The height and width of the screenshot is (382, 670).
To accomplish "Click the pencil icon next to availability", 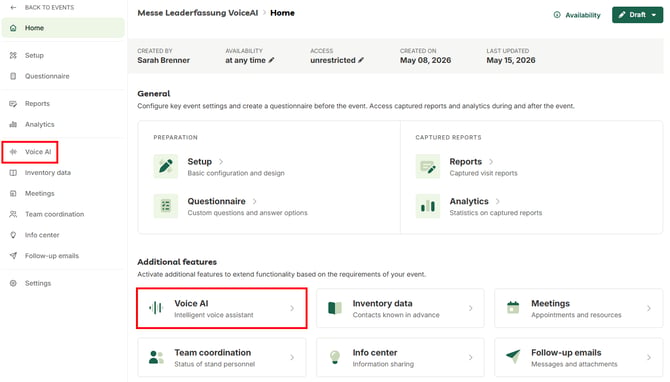I will click(271, 60).
